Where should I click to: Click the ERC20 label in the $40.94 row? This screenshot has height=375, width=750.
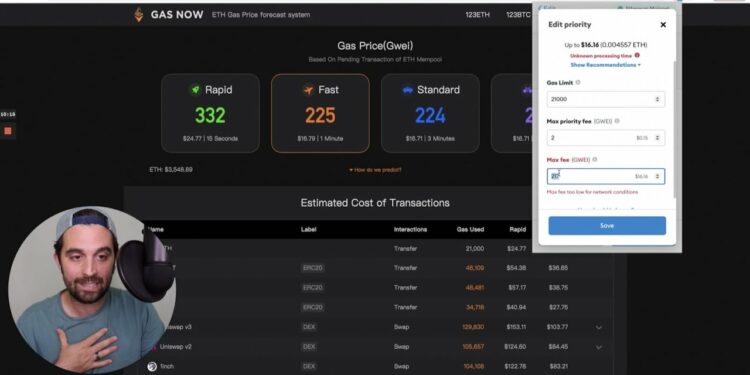point(313,307)
